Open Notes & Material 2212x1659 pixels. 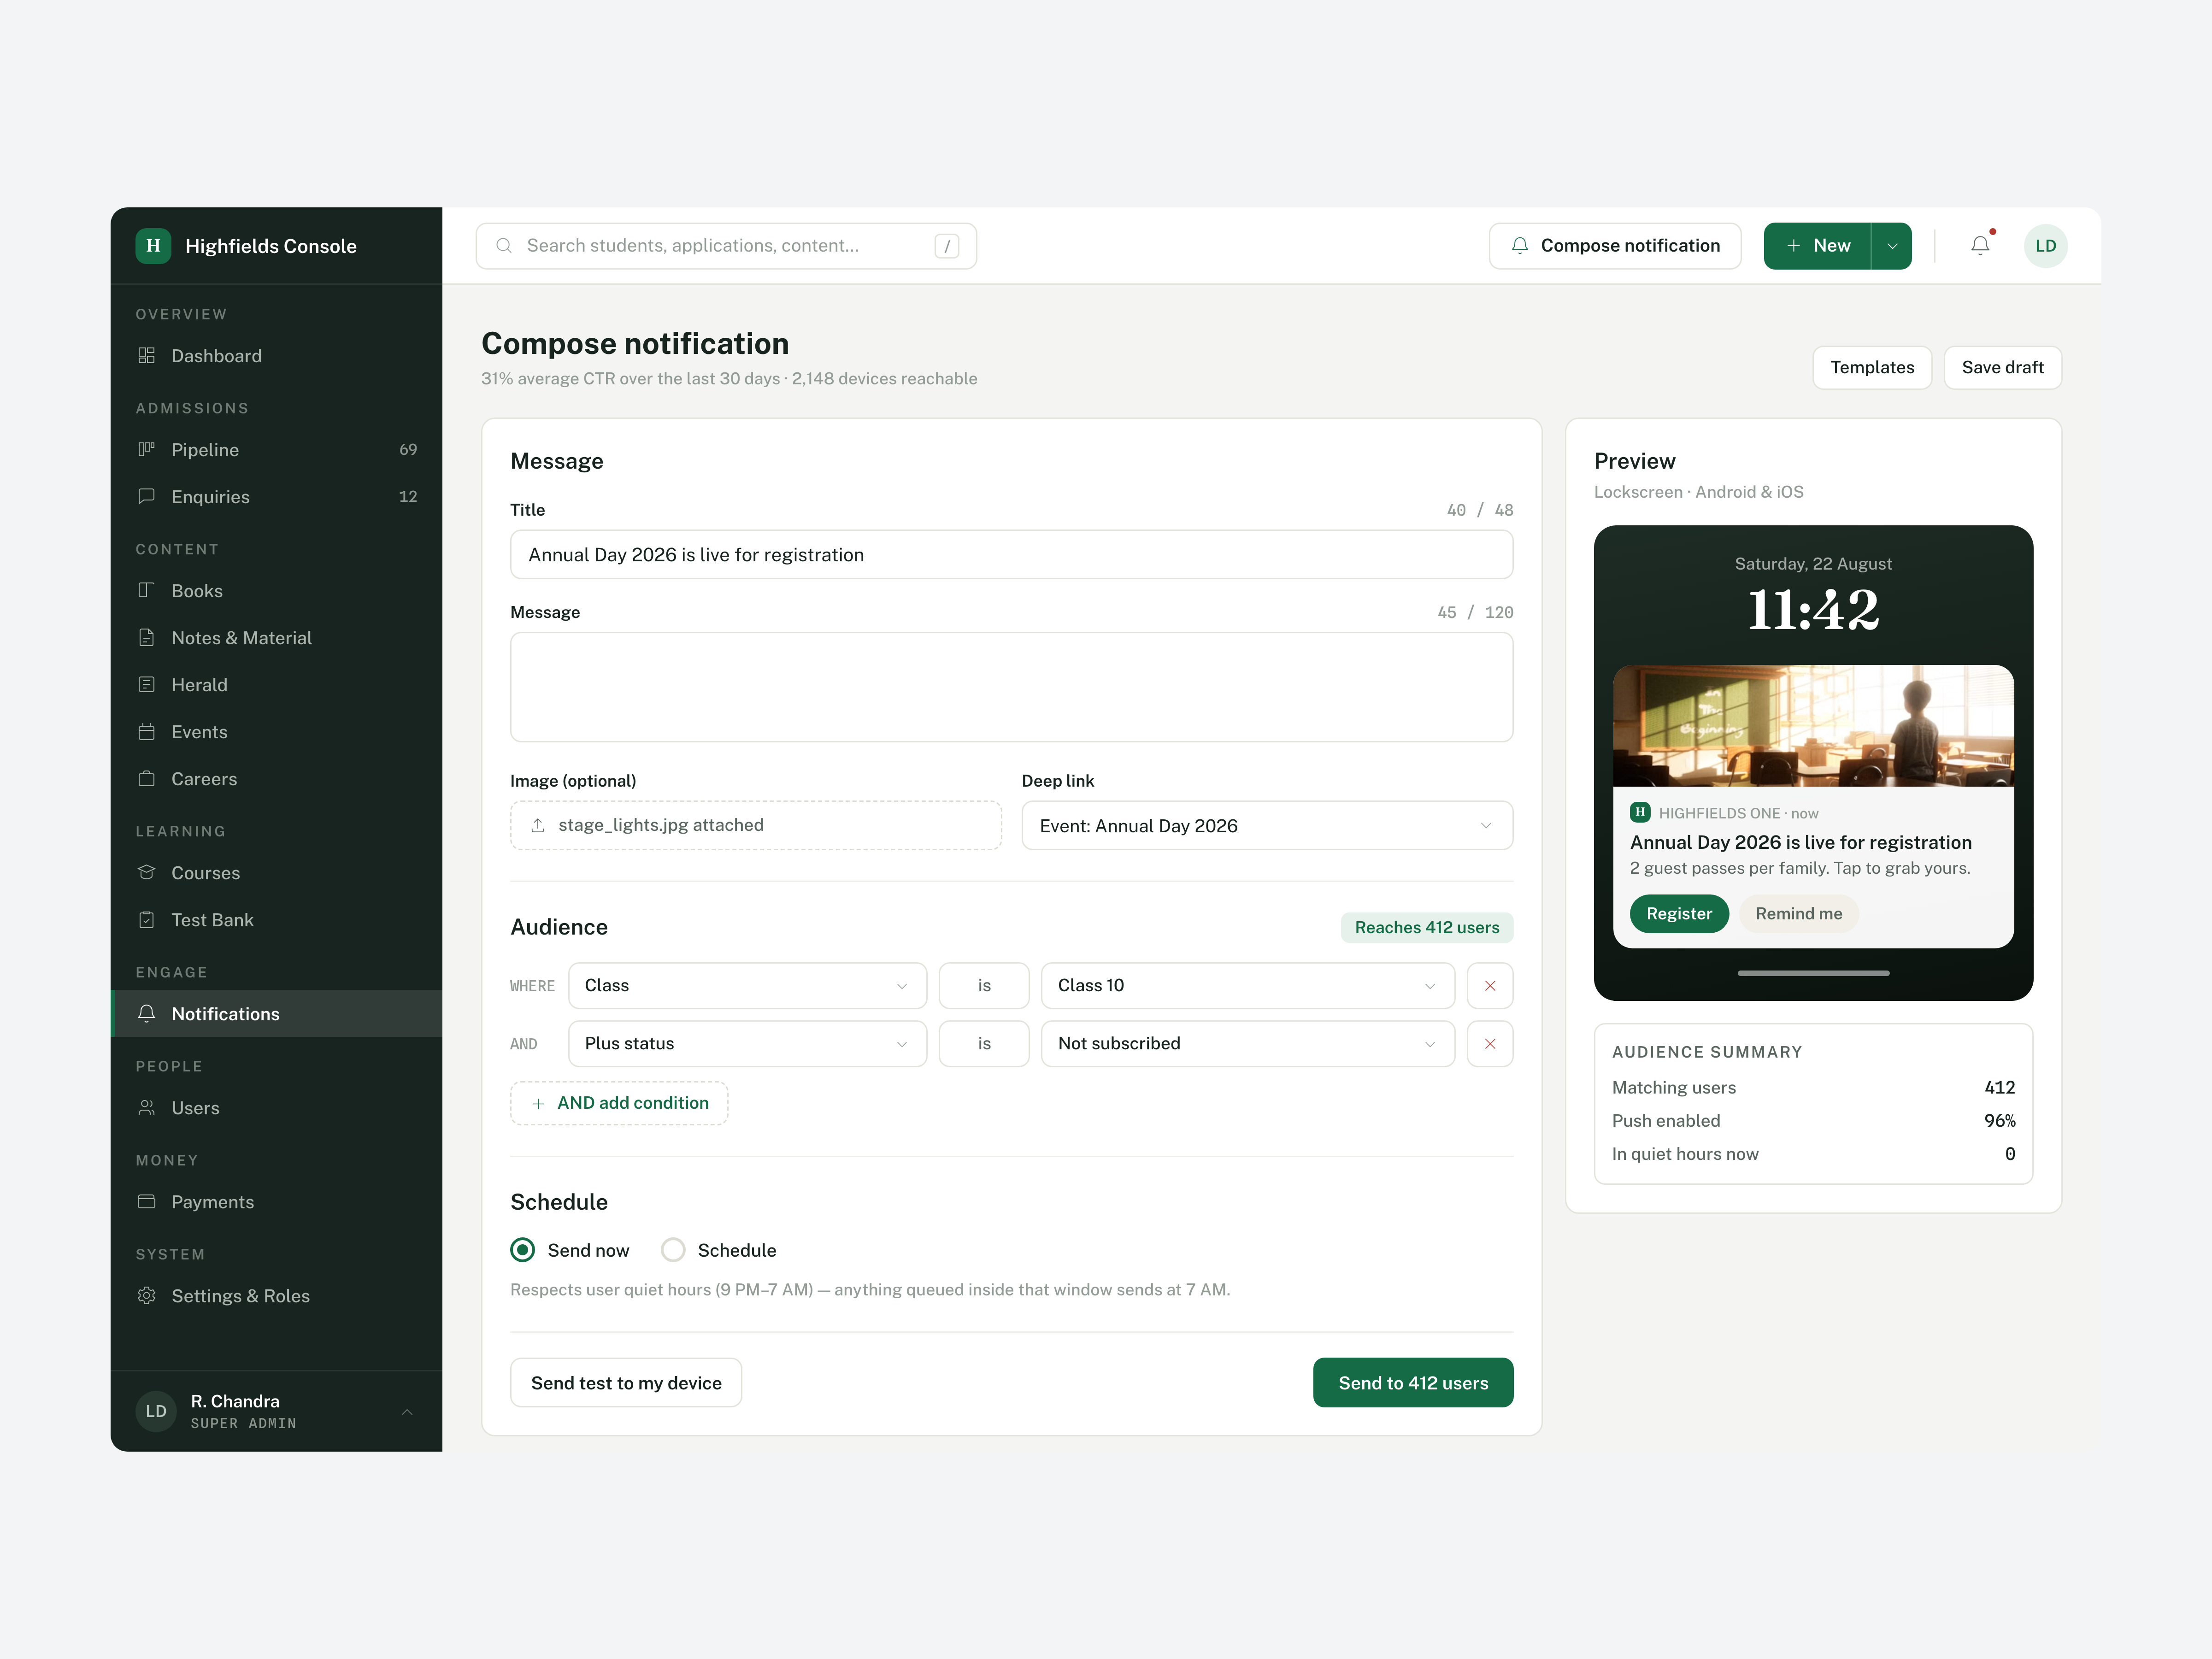pos(276,638)
